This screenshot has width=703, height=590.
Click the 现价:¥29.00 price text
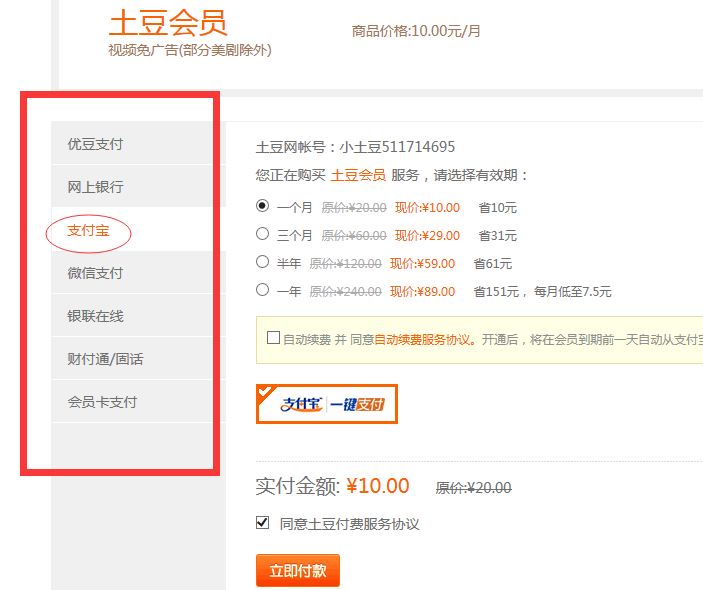click(427, 235)
